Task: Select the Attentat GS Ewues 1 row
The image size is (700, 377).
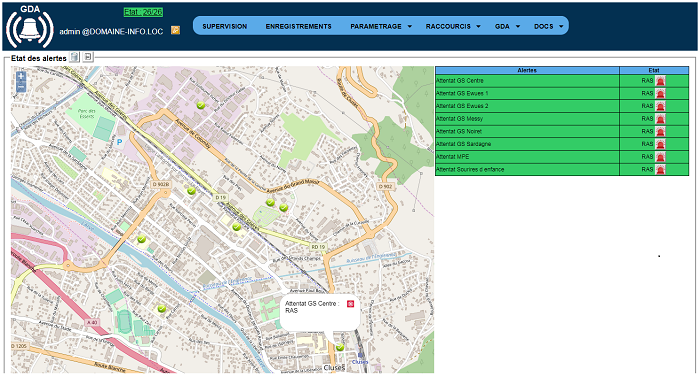Action: click(x=562, y=93)
